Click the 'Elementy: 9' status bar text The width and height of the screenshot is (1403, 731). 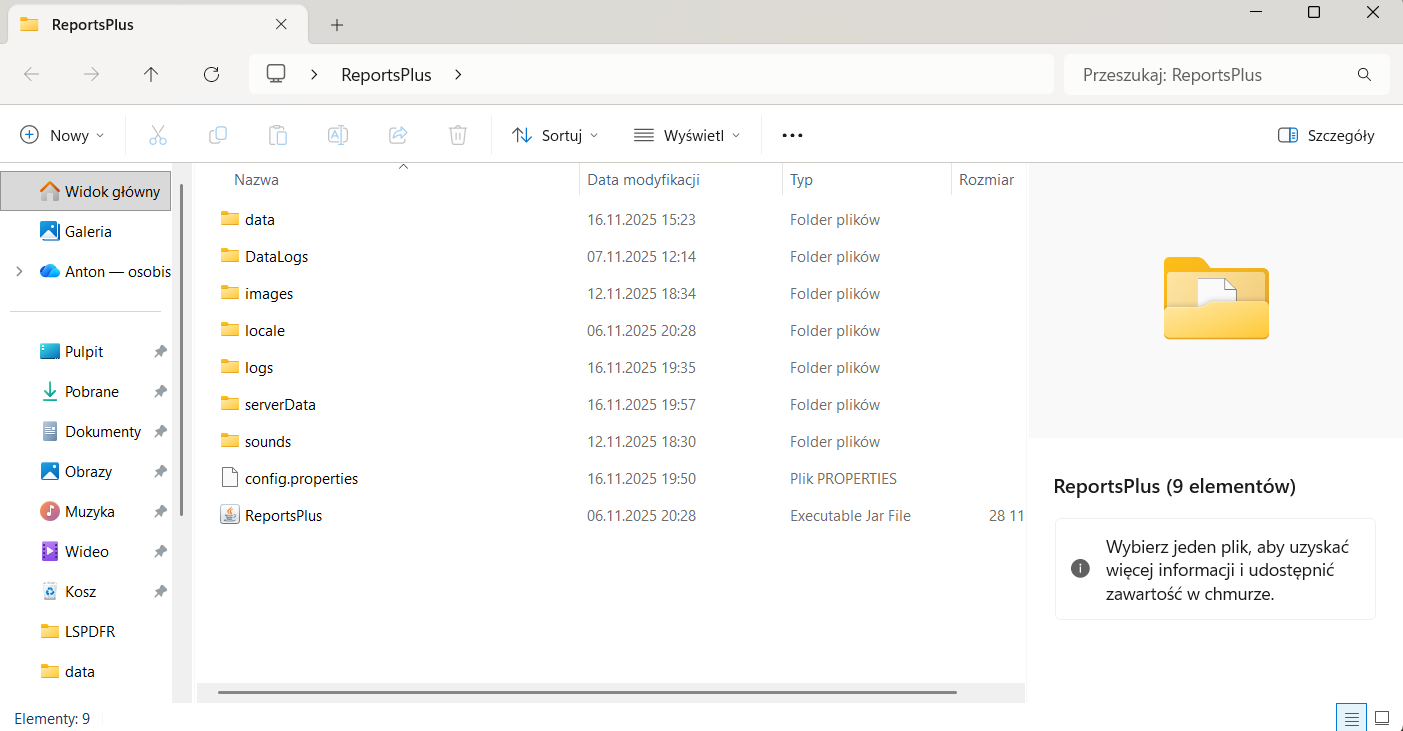(52, 718)
